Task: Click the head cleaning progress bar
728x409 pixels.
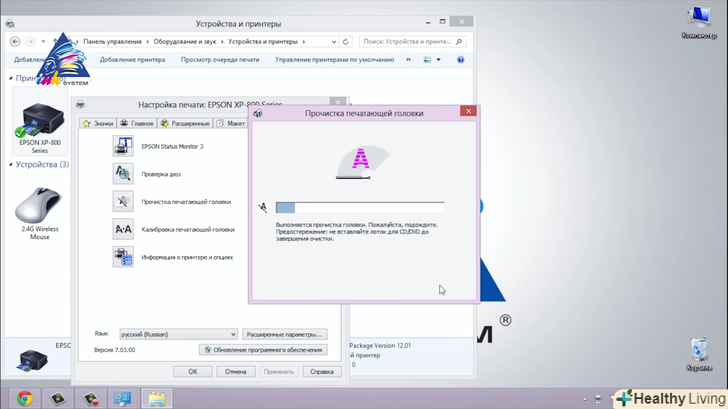Action: (359, 207)
